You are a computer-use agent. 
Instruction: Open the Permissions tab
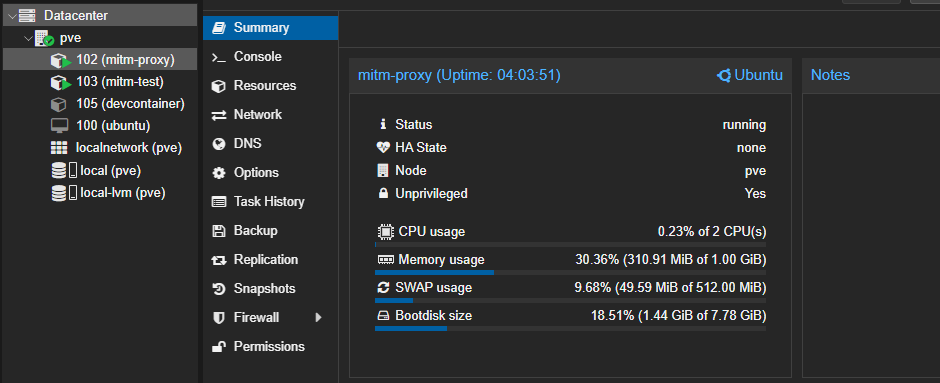point(270,346)
